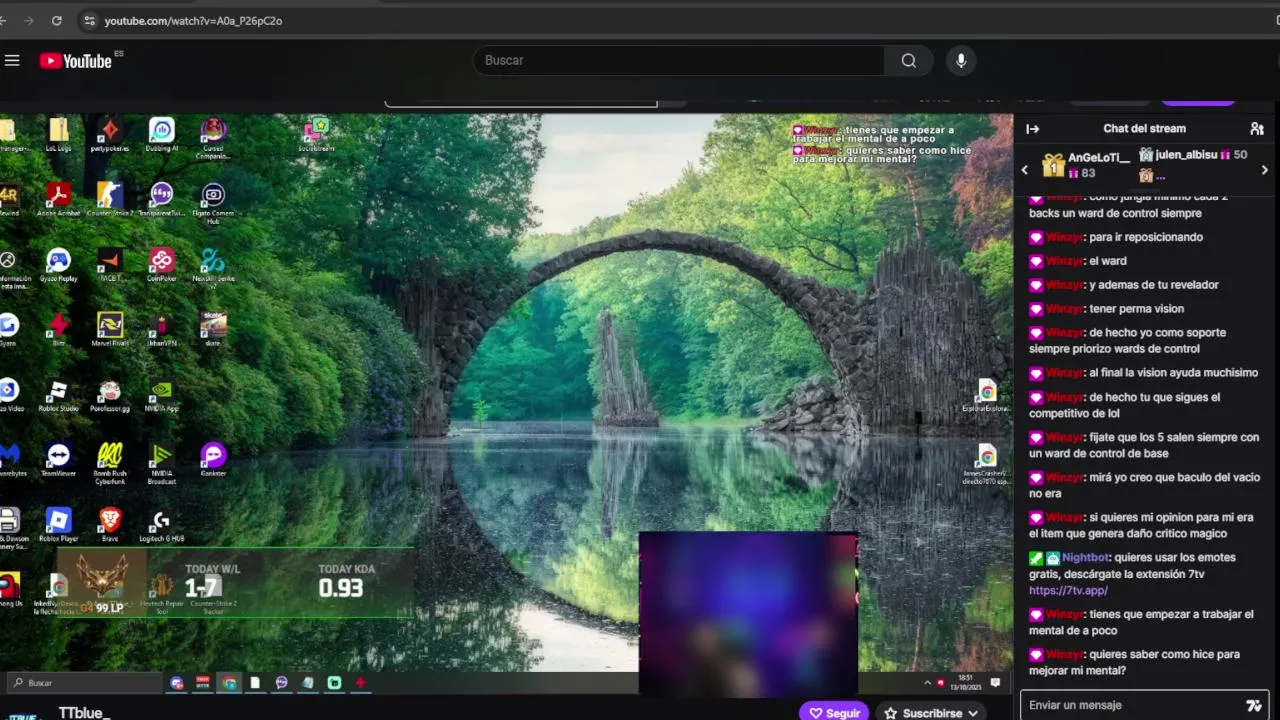Open the skate. game shortcut
This screenshot has height=720, width=1280.
point(213,330)
